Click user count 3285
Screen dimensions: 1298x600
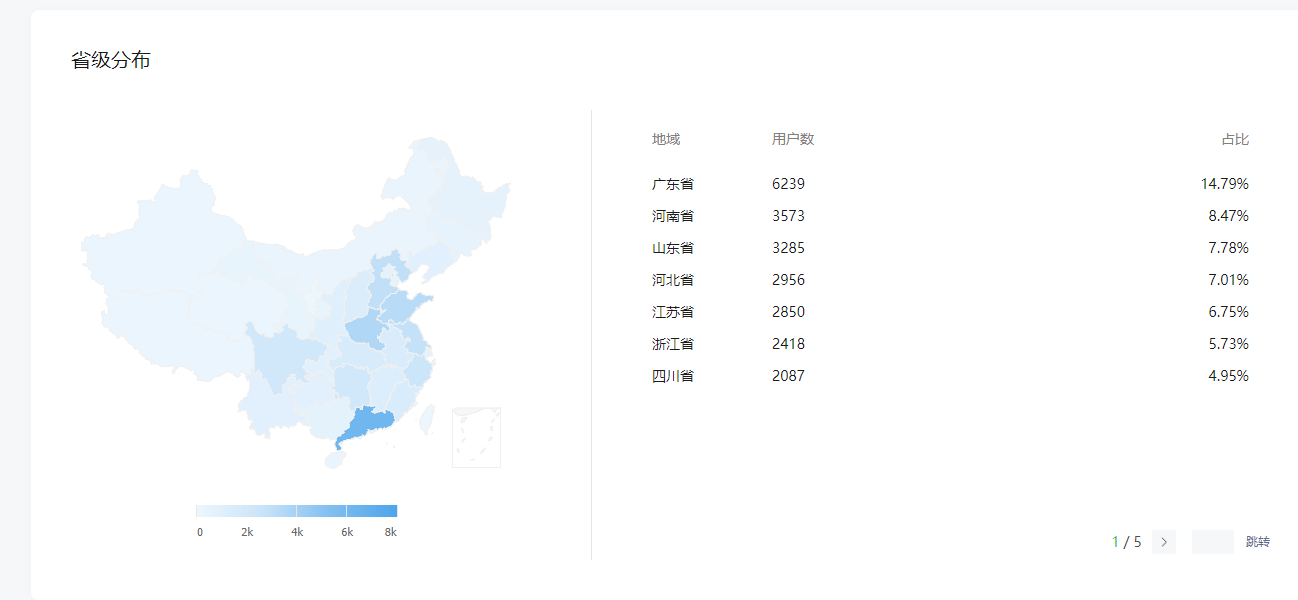(x=788, y=248)
